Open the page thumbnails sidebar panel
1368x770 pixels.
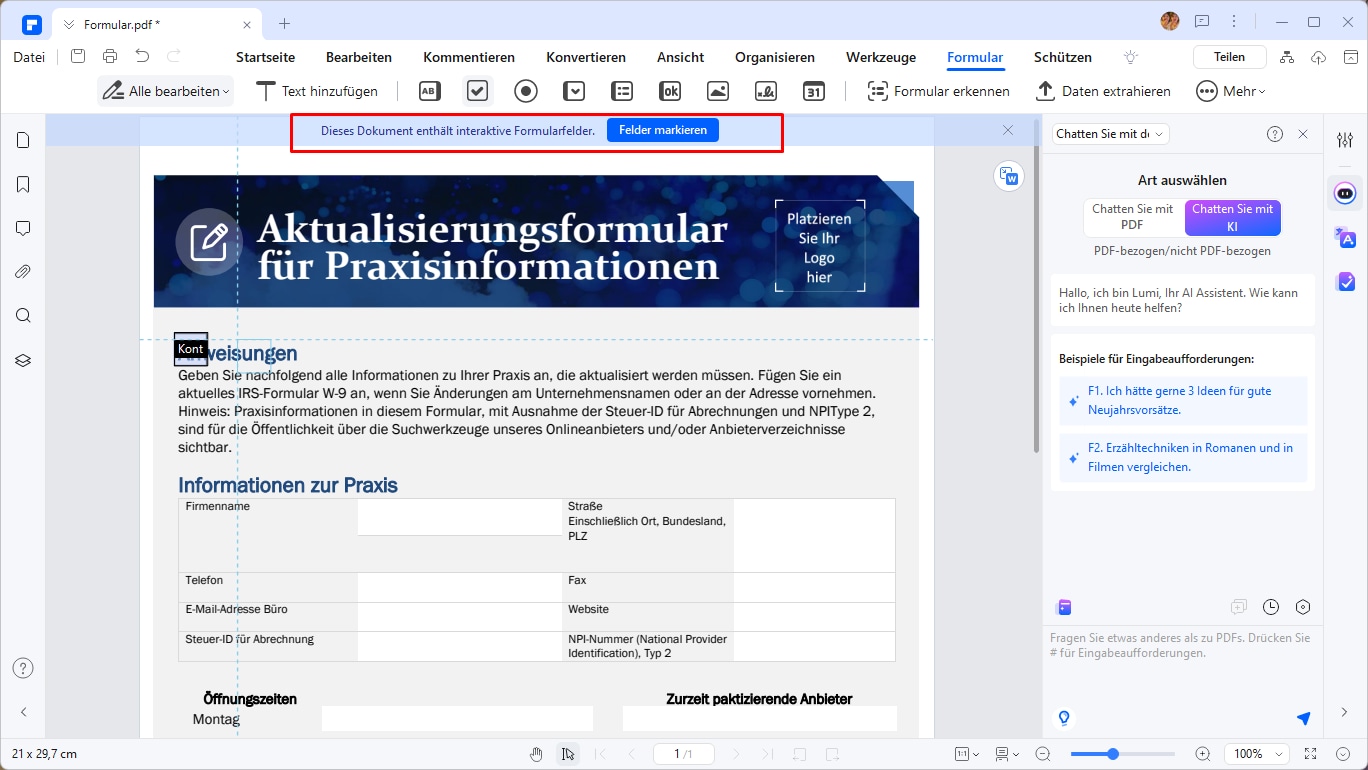click(23, 140)
